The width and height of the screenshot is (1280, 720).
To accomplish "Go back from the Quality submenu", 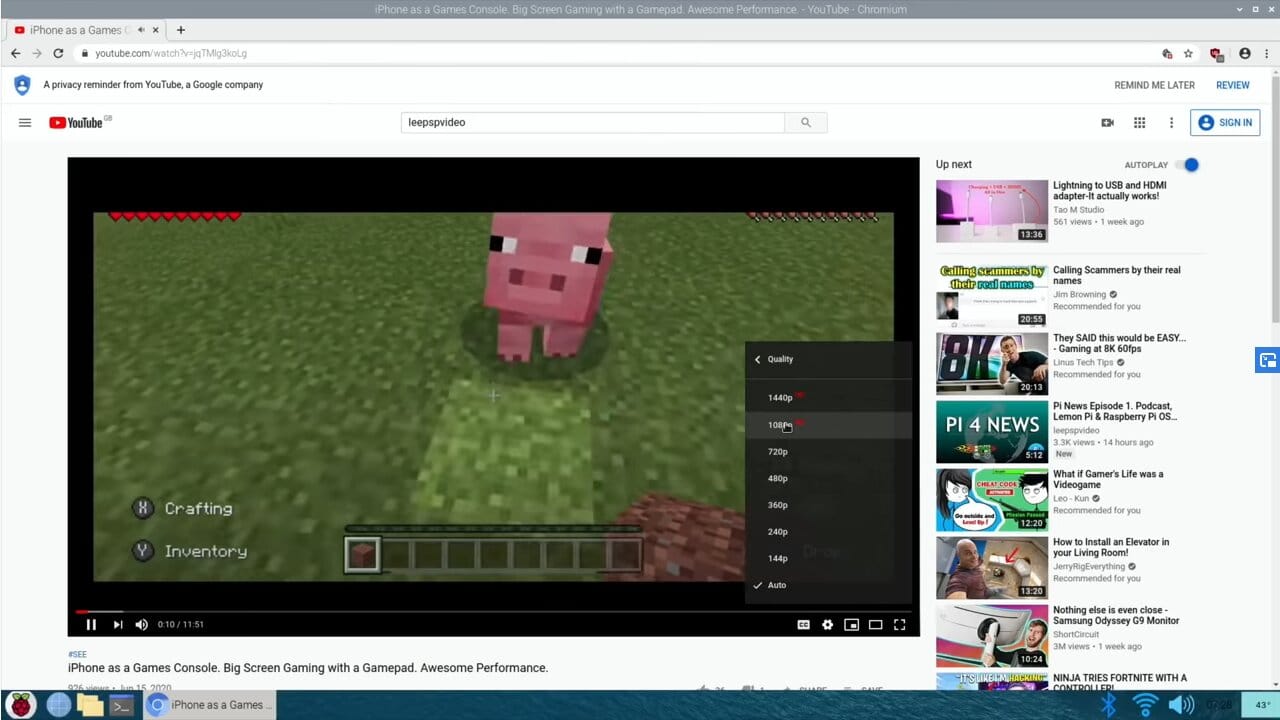I will click(x=759, y=358).
